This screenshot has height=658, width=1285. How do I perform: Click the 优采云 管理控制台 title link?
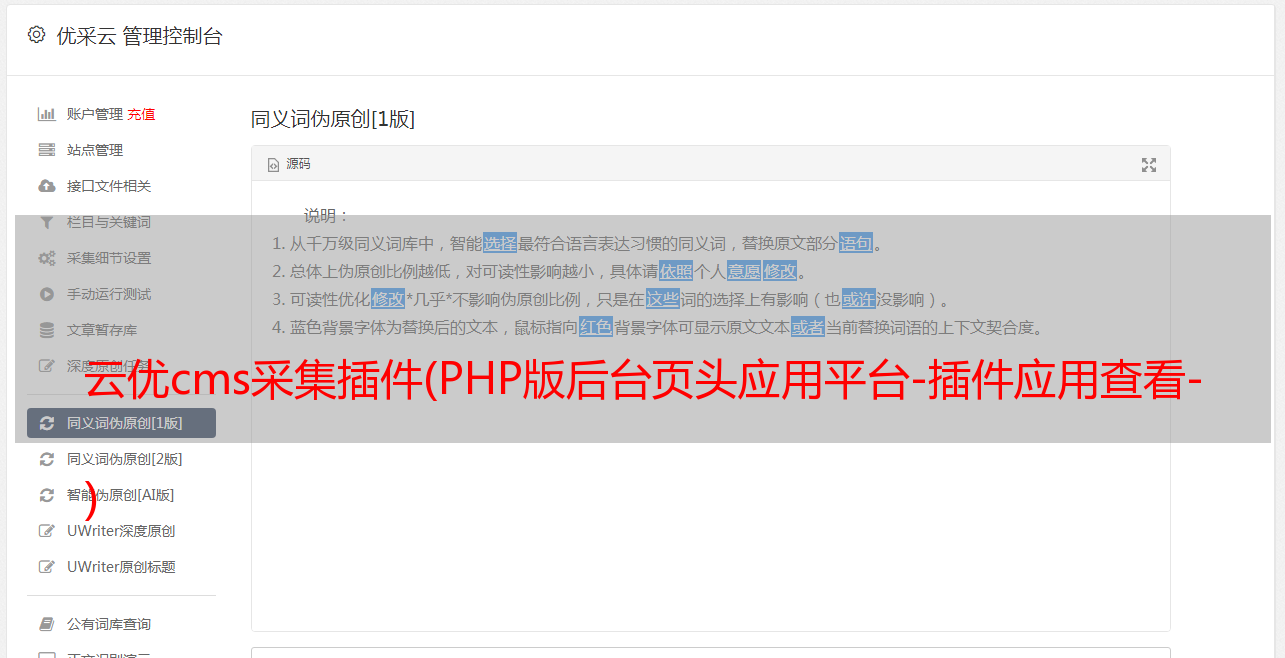click(139, 36)
